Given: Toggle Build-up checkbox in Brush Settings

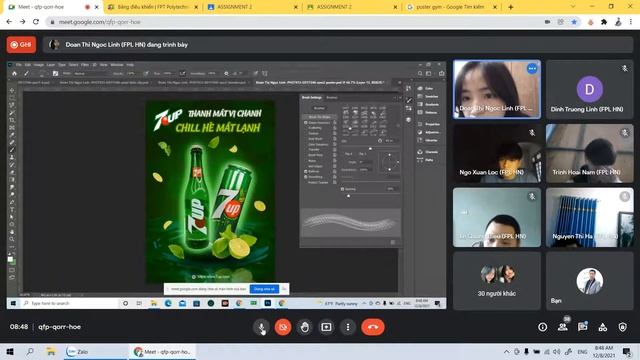Looking at the screenshot, I should coord(306,171).
